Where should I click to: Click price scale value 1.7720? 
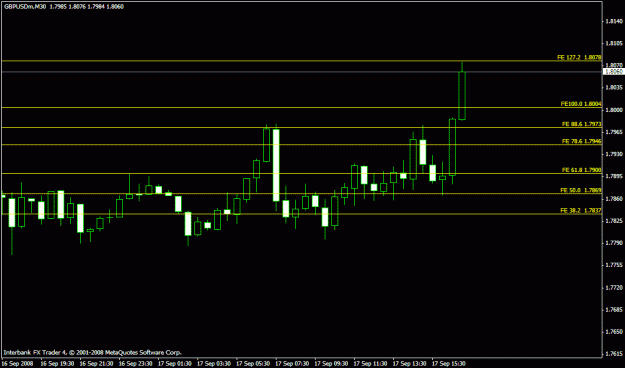[x=614, y=287]
